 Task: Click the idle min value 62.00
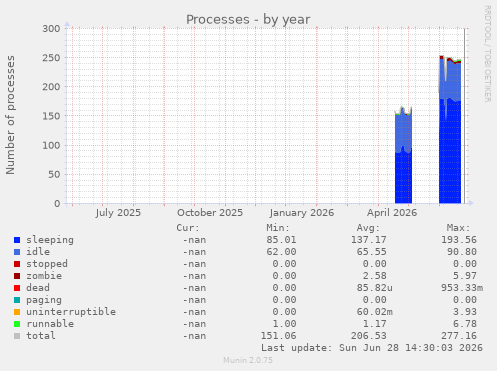click(x=281, y=252)
